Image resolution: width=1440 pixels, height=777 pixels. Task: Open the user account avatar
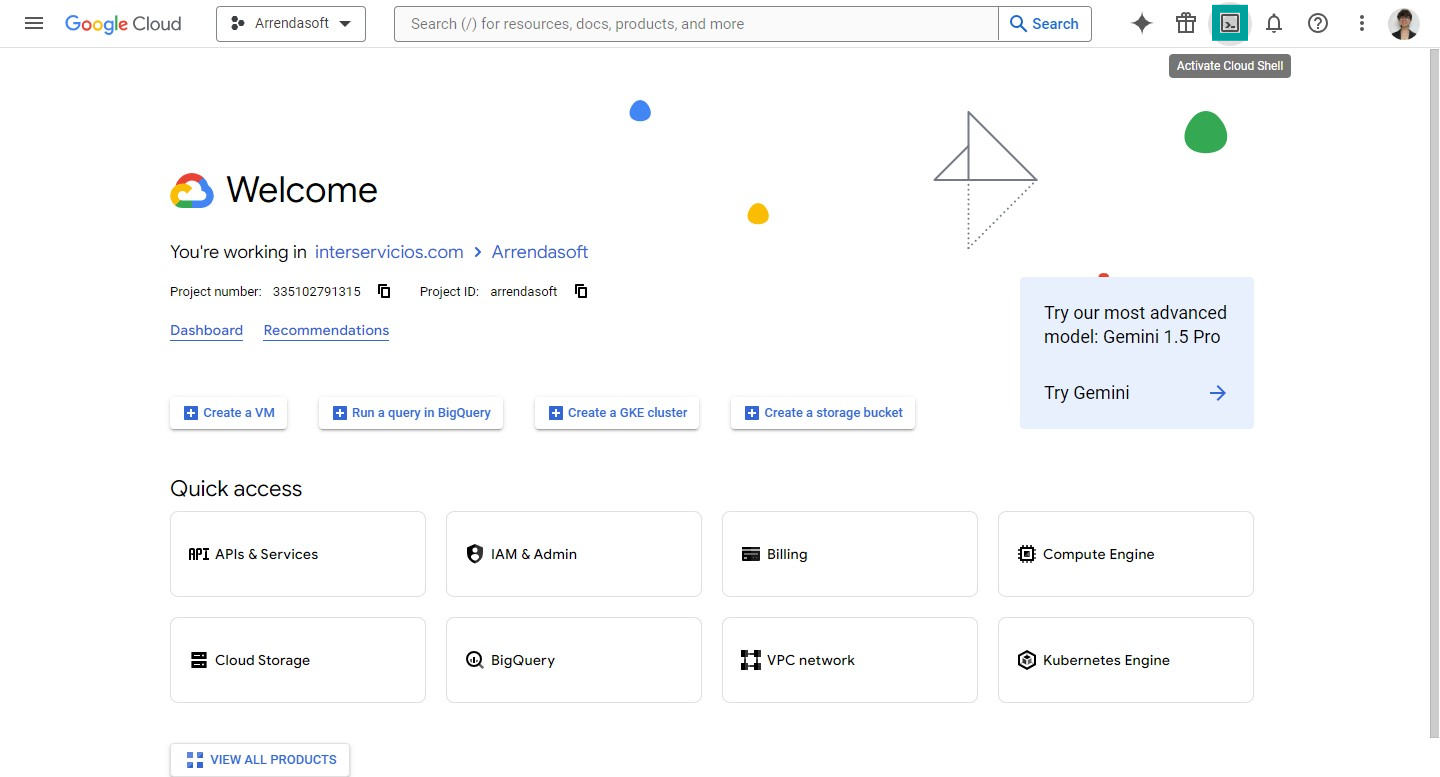tap(1404, 23)
